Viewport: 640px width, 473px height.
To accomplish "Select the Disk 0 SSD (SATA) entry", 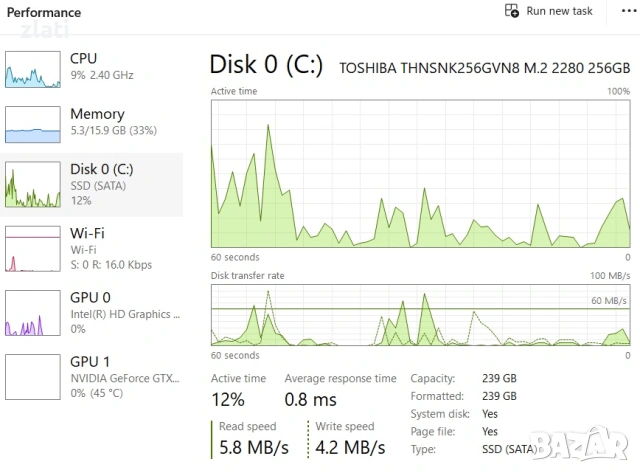I will tap(101, 185).
